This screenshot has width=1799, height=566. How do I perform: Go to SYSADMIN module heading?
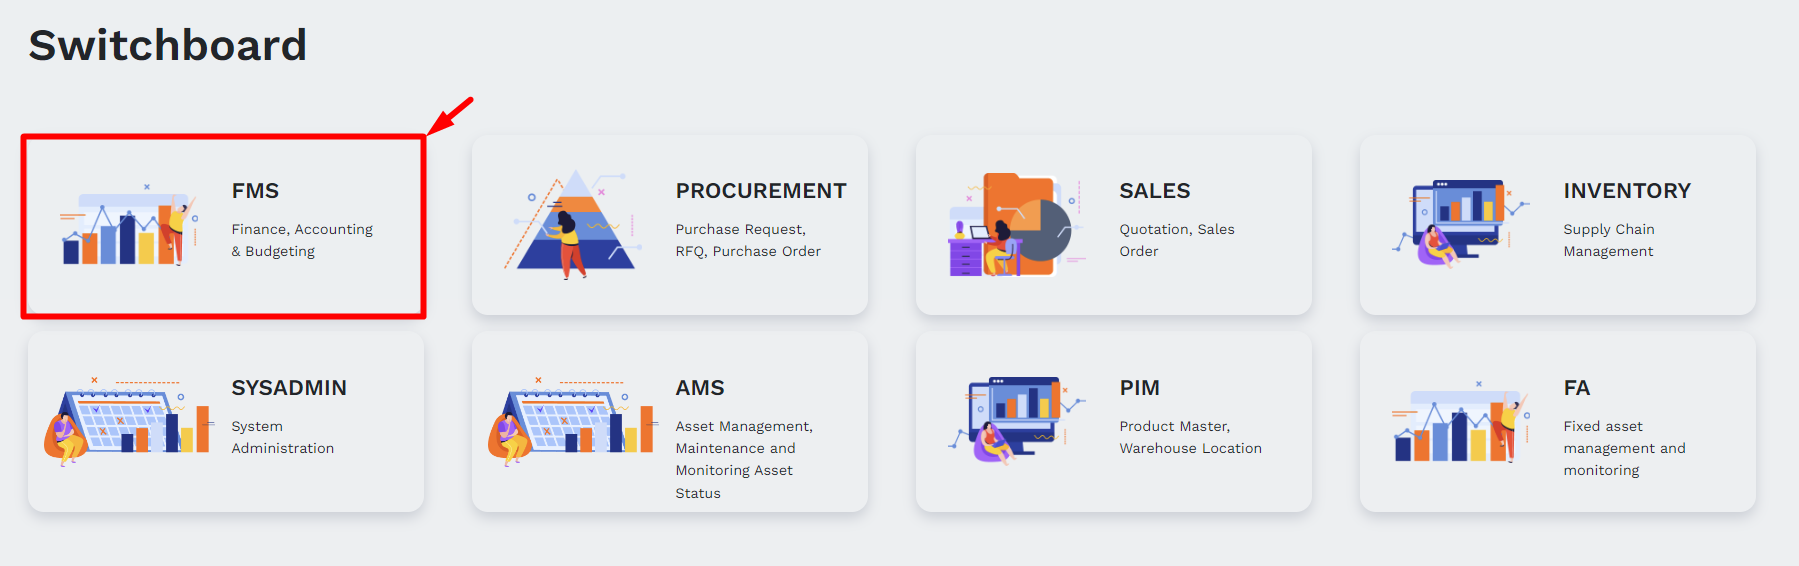pyautogui.click(x=289, y=388)
